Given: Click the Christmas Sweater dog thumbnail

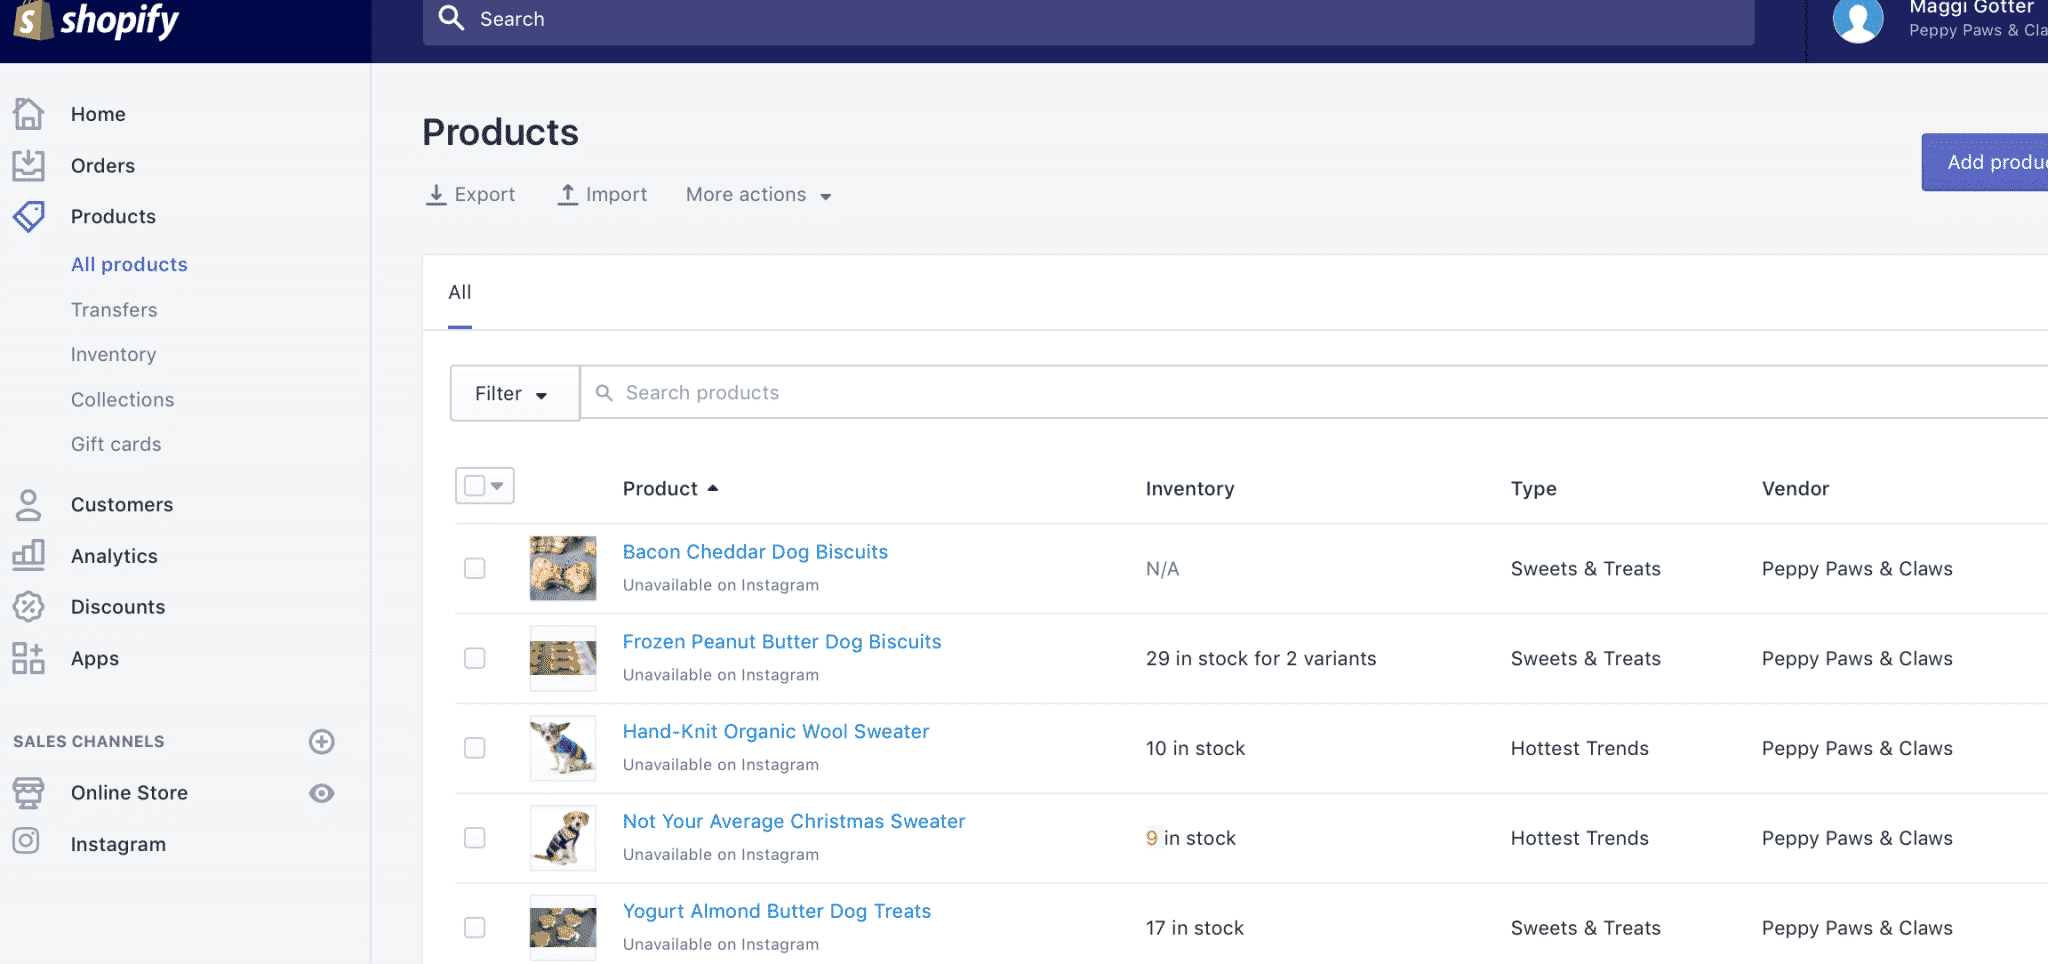Looking at the screenshot, I should (563, 838).
